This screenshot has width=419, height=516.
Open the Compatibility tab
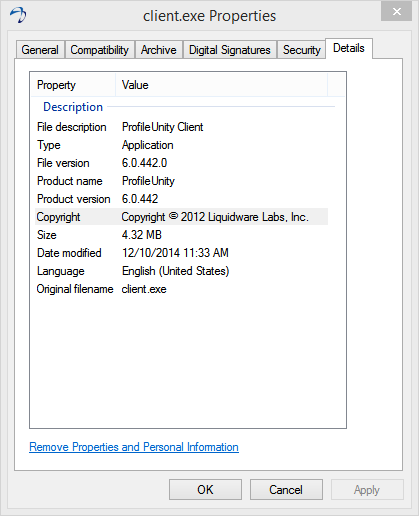[x=100, y=50]
